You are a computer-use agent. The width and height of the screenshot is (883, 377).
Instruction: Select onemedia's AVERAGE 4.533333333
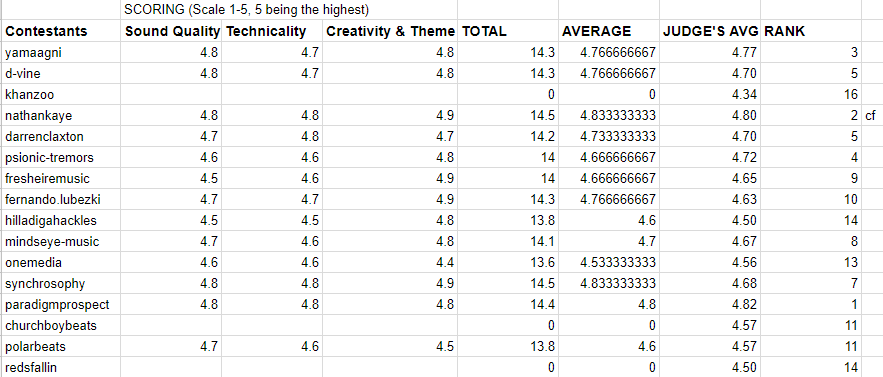tap(609, 263)
